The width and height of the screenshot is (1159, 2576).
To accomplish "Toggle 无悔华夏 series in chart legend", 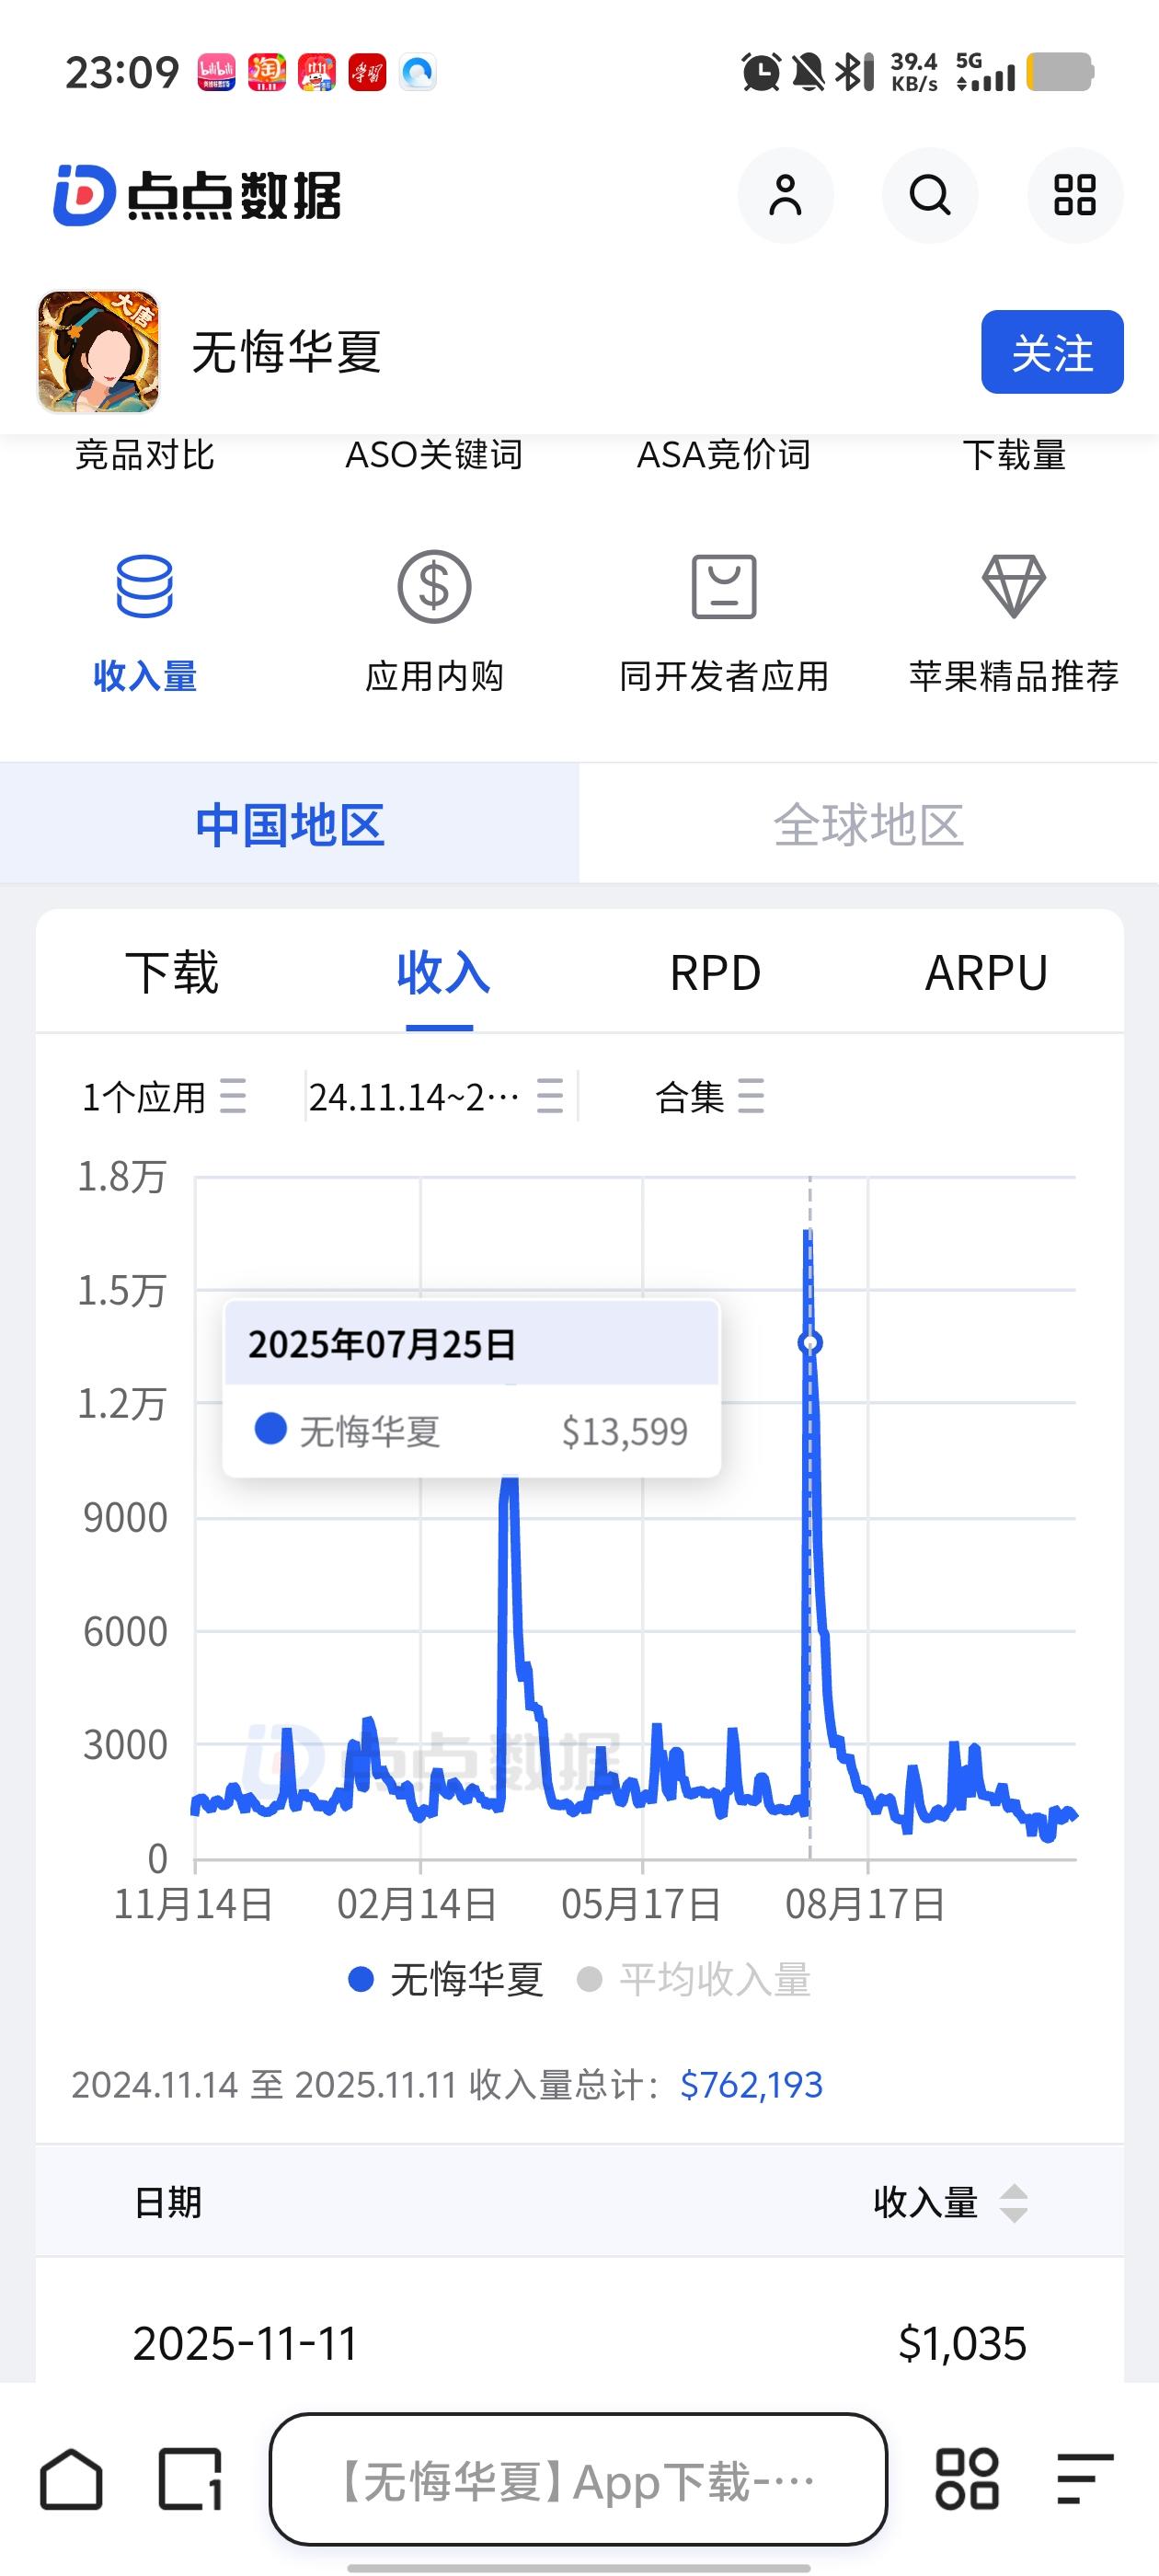I will tap(446, 1979).
